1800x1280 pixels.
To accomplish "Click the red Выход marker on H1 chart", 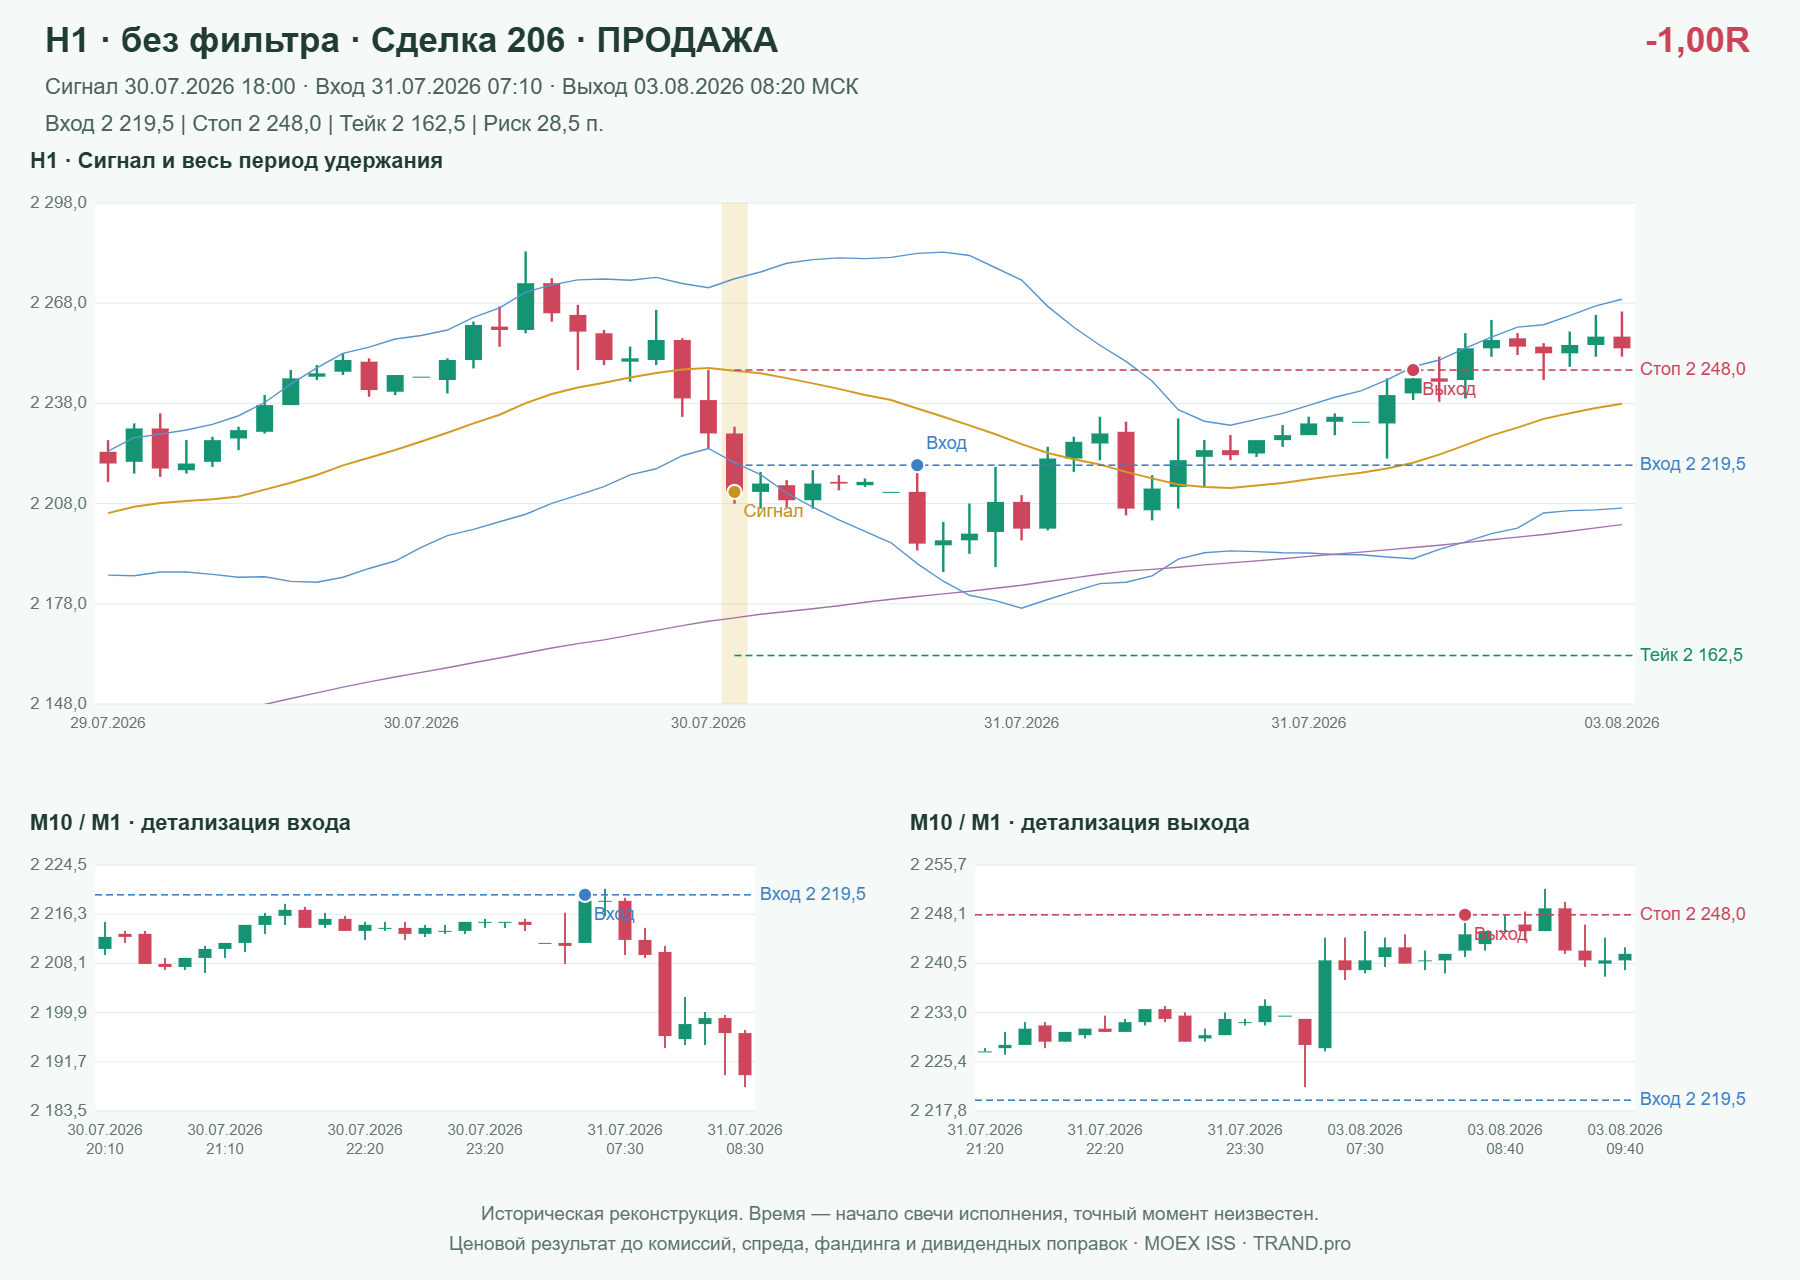I will (1413, 370).
